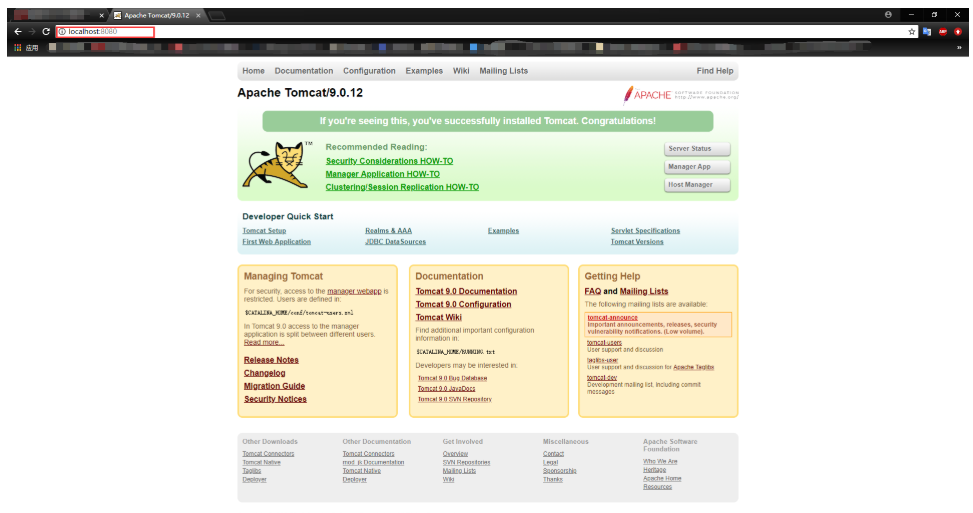973x513 pixels.
Task: Open Who We Are footer link
Action: click(660, 462)
